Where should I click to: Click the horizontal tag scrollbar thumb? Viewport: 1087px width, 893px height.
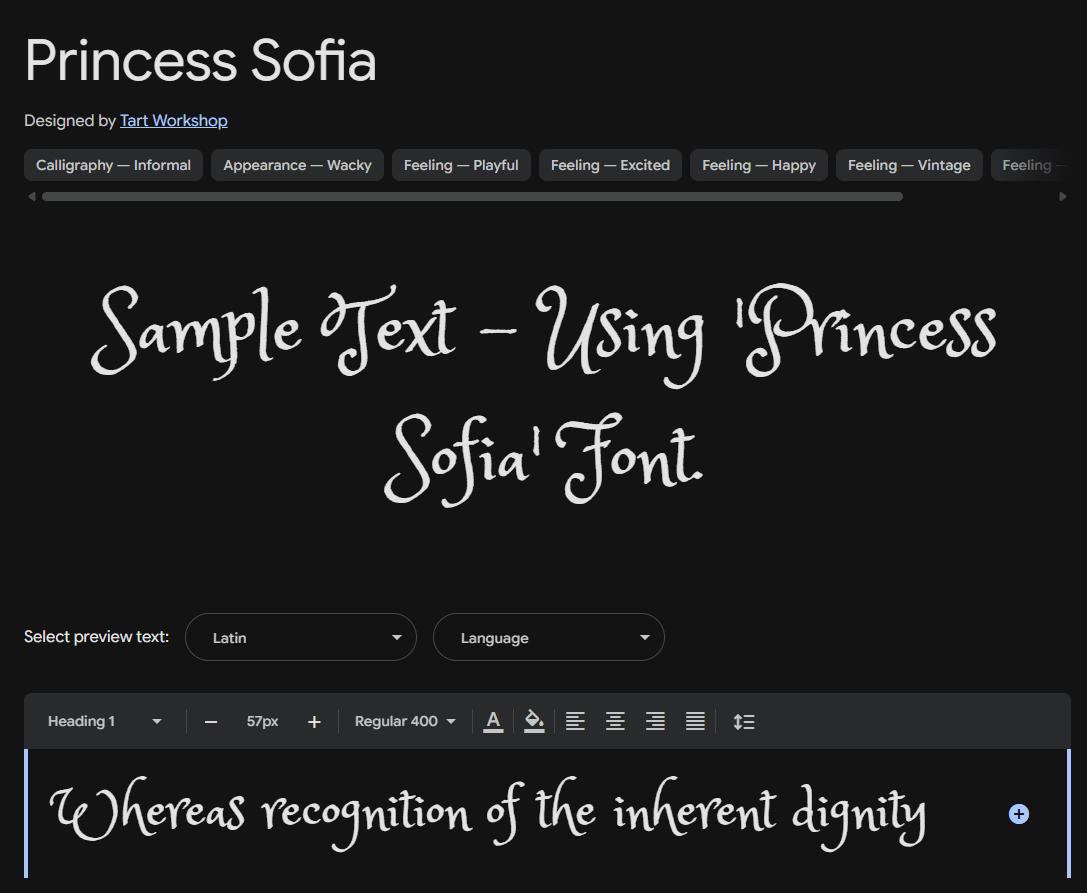click(472, 197)
